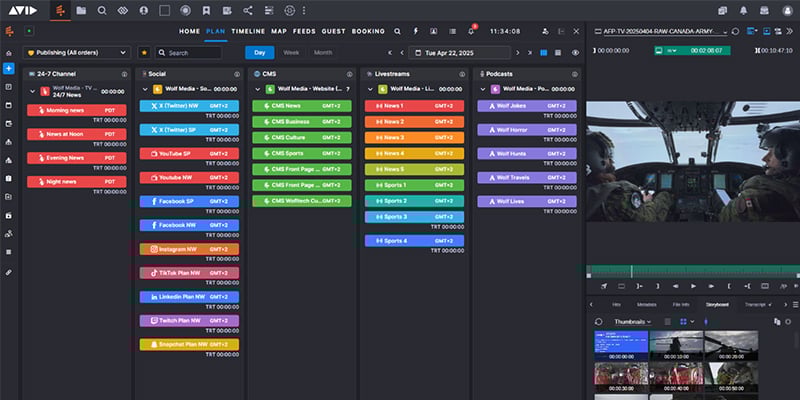The width and height of the screenshot is (800, 400).
Task: Toggle the green status indicator button
Action: click(29, 31)
